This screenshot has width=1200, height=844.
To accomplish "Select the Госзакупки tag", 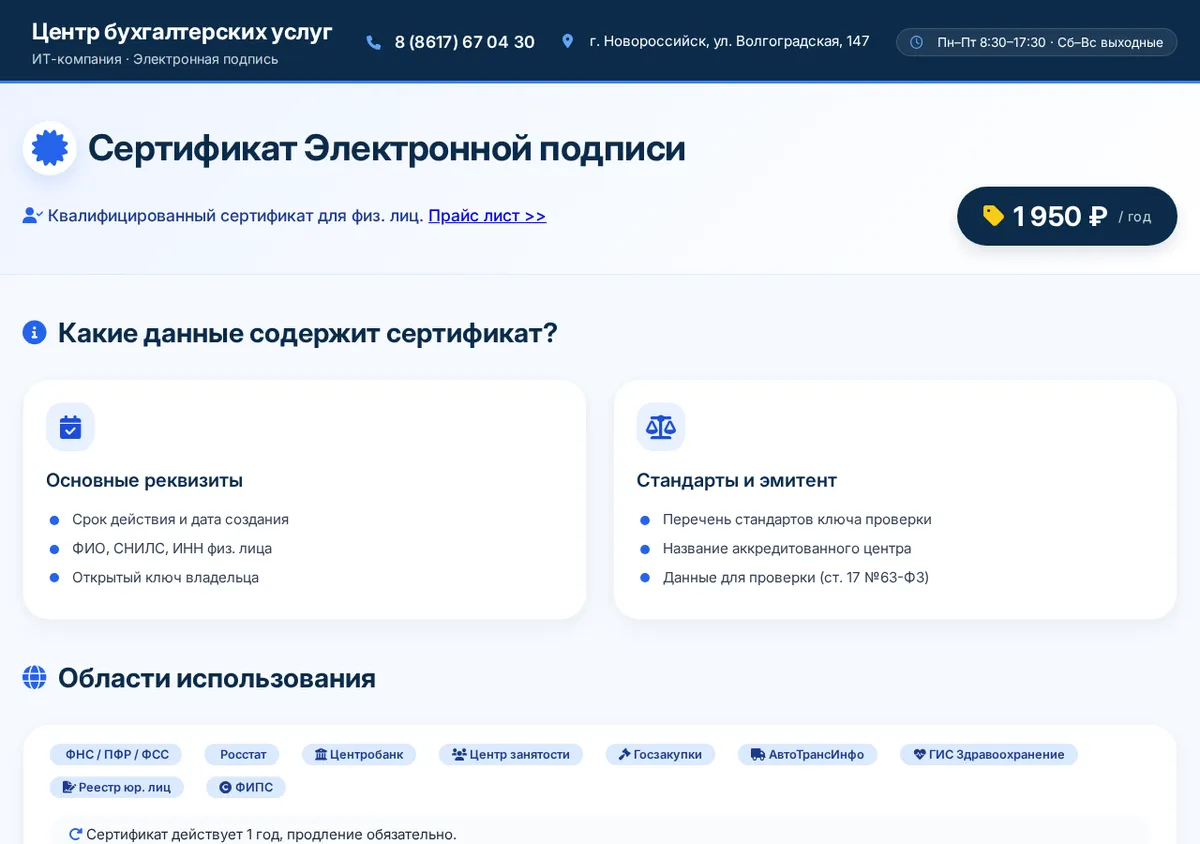I will tap(660, 754).
